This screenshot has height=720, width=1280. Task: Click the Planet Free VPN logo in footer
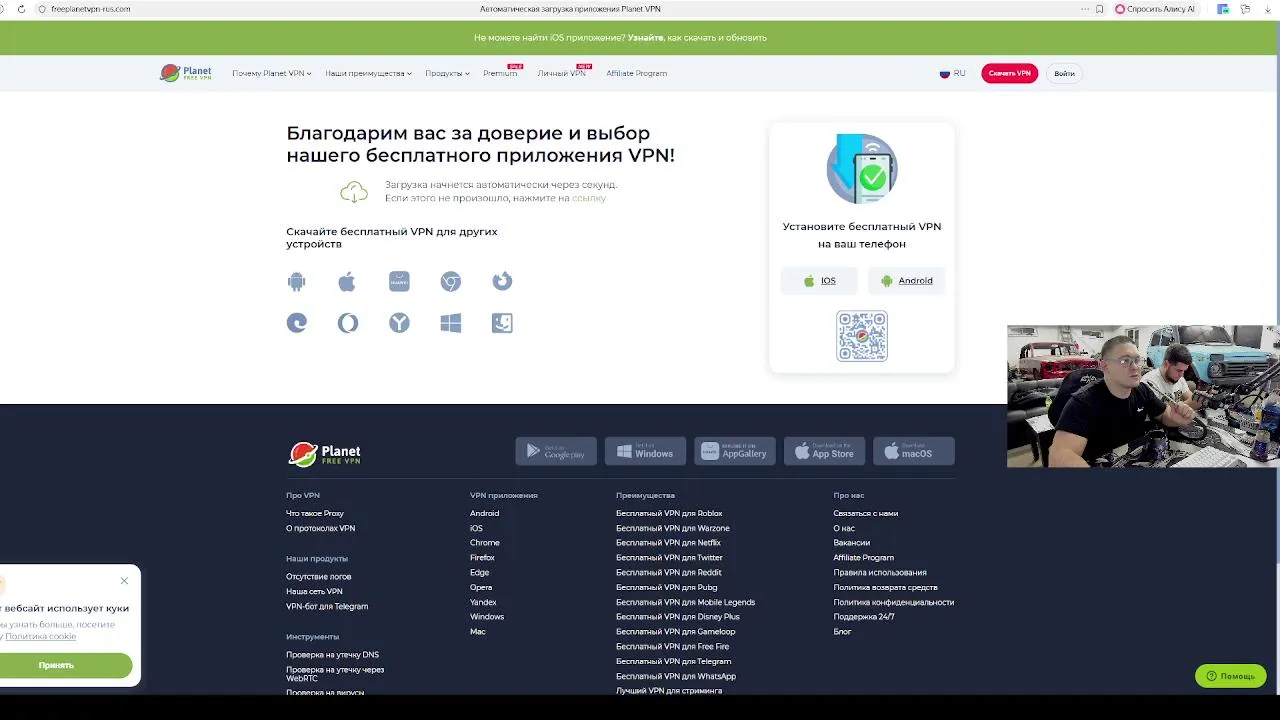pyautogui.click(x=325, y=454)
